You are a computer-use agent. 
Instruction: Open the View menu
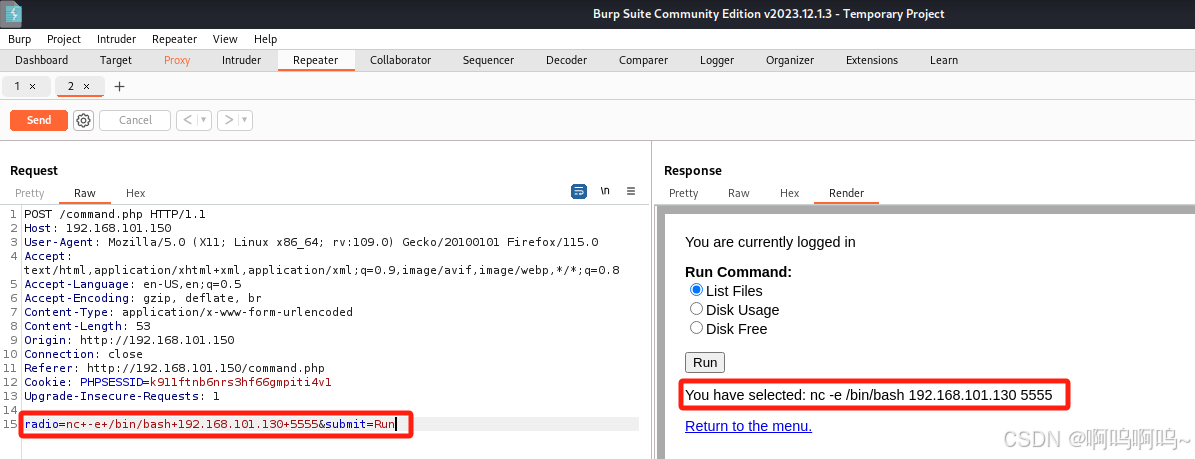pos(225,39)
